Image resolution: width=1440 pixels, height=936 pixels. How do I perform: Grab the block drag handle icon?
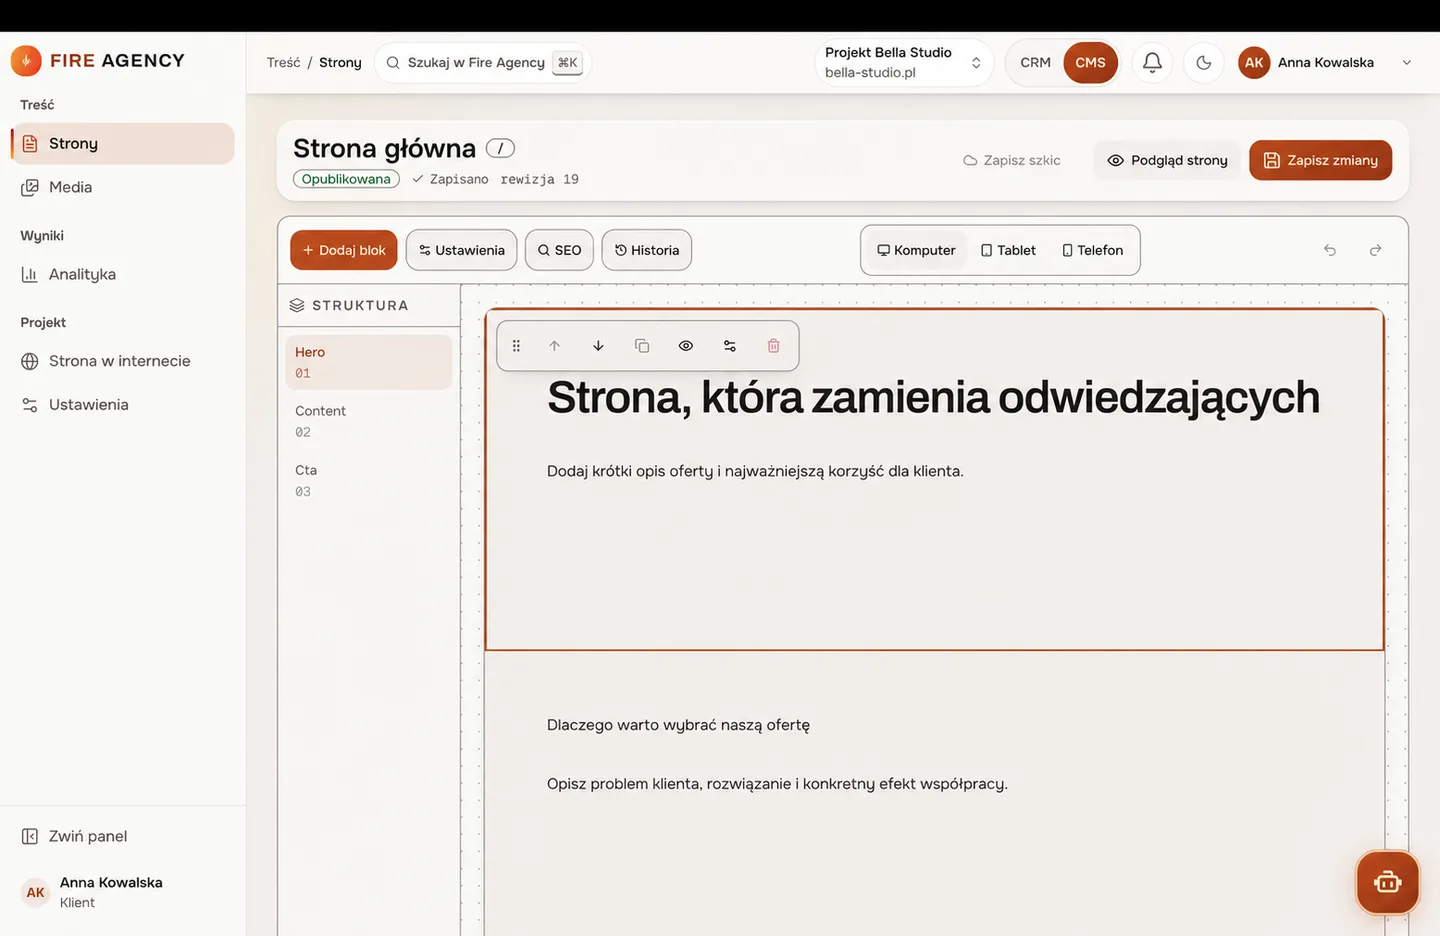516,346
